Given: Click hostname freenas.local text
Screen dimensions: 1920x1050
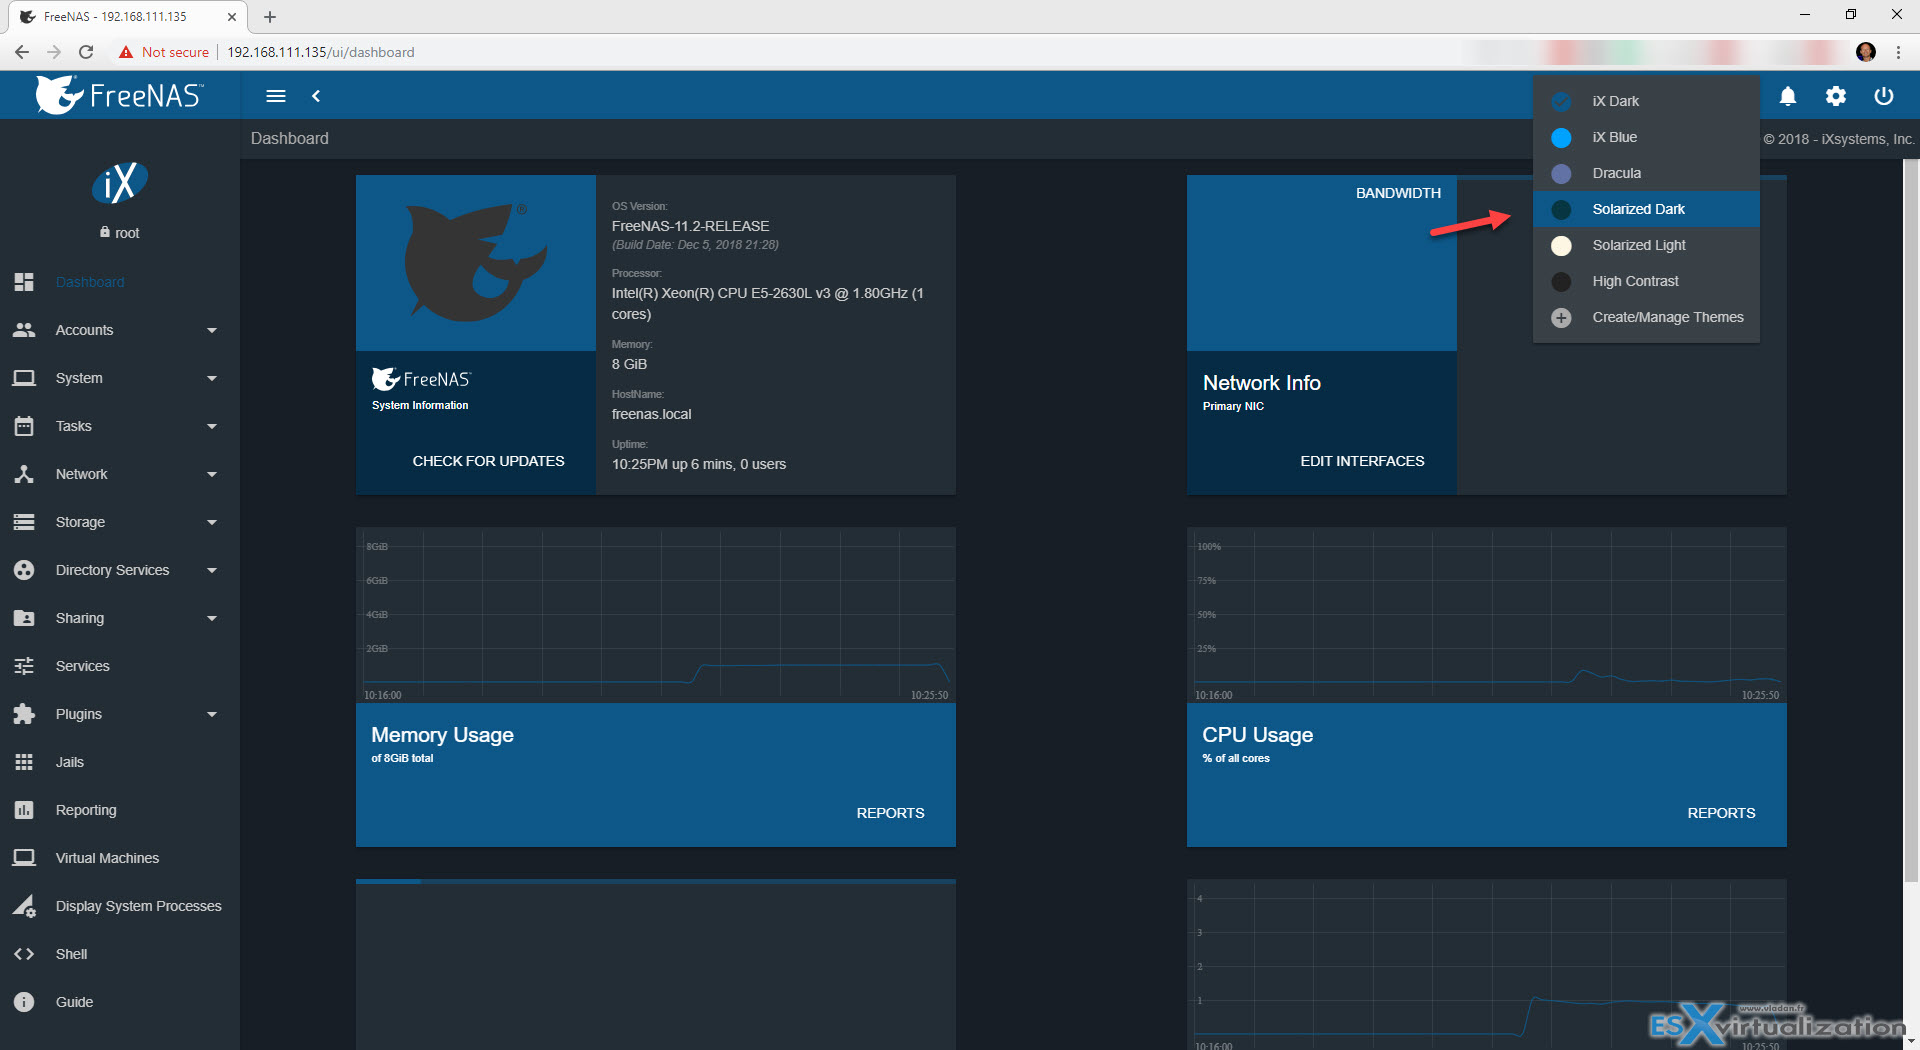Looking at the screenshot, I should [651, 414].
